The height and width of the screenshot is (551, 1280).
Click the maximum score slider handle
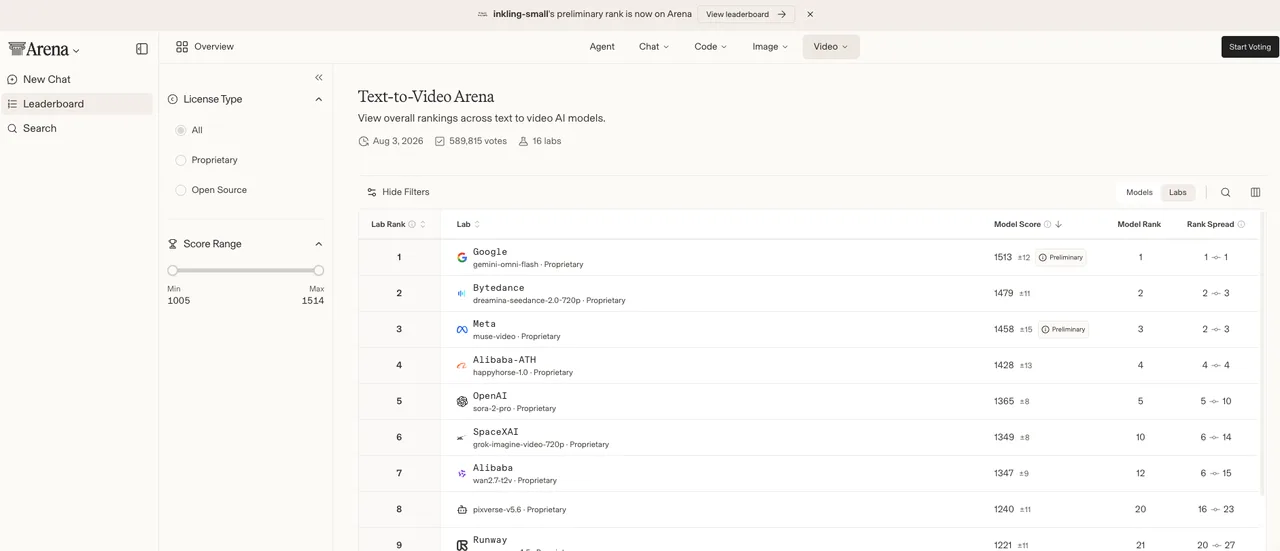point(319,270)
